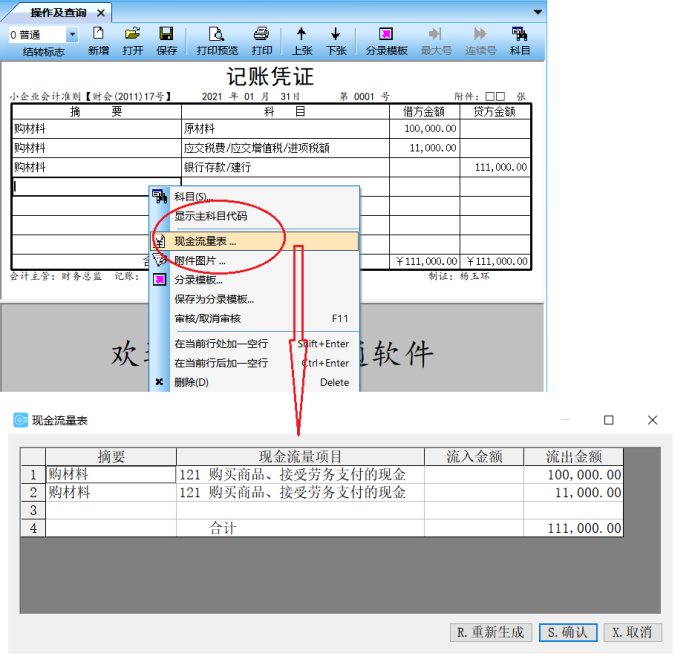Click the 打印 printer icon
The image size is (692, 656).
point(262,40)
